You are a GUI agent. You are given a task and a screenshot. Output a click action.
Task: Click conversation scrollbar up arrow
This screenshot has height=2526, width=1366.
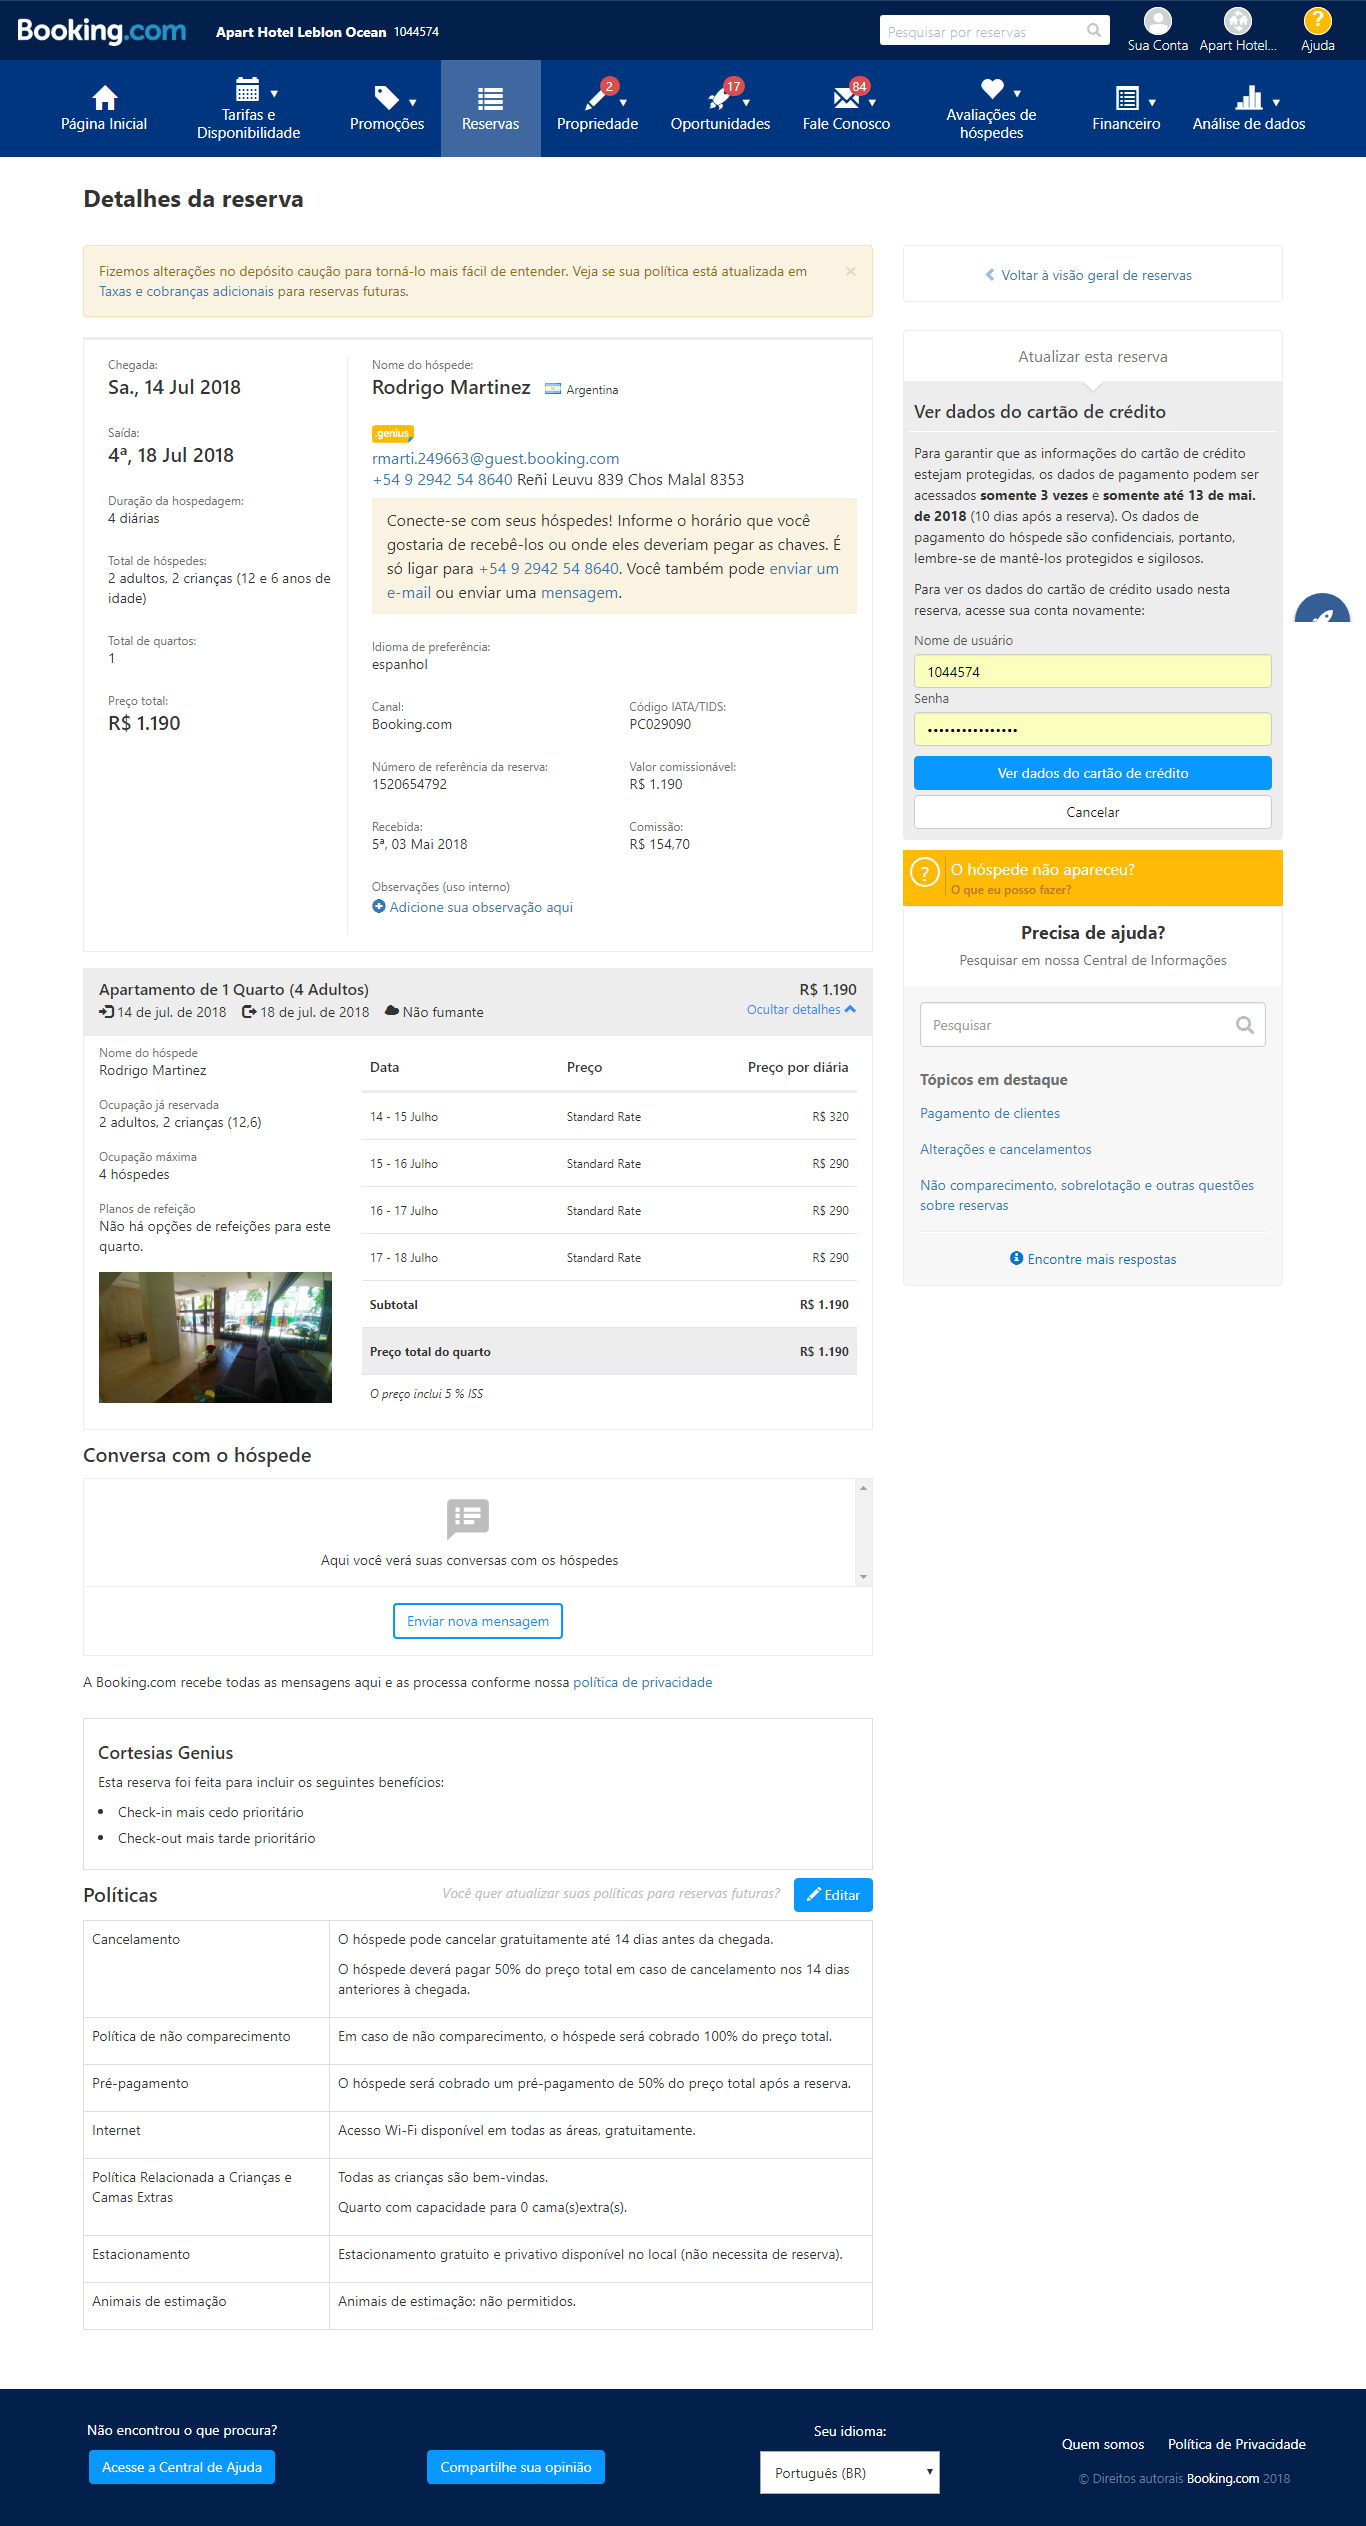click(x=863, y=1488)
